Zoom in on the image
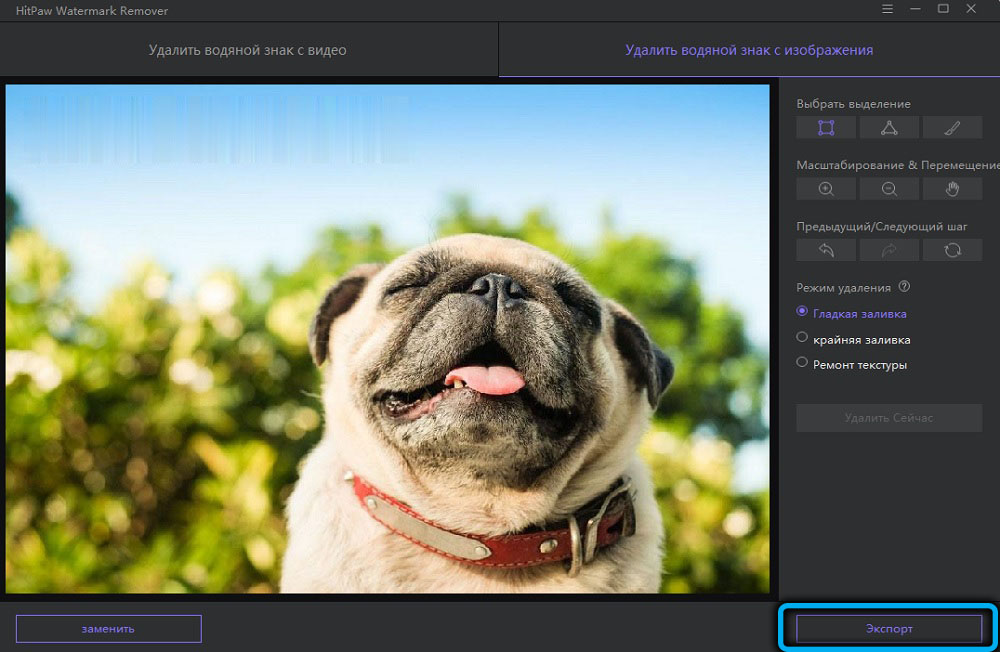The image size is (1000, 652). click(x=825, y=188)
